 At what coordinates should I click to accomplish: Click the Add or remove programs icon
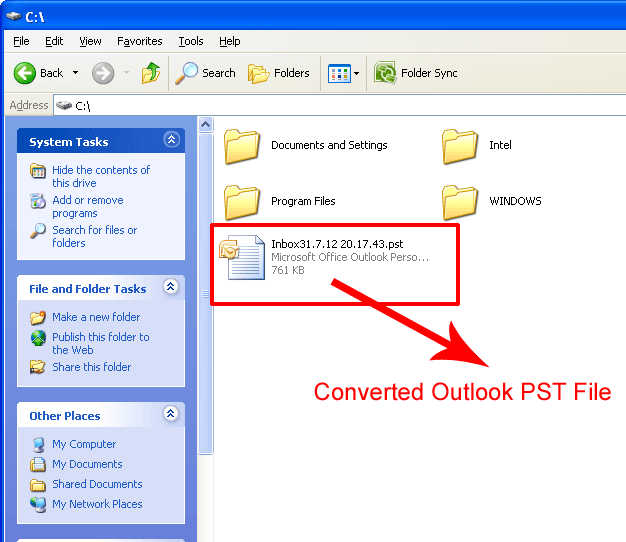click(38, 201)
